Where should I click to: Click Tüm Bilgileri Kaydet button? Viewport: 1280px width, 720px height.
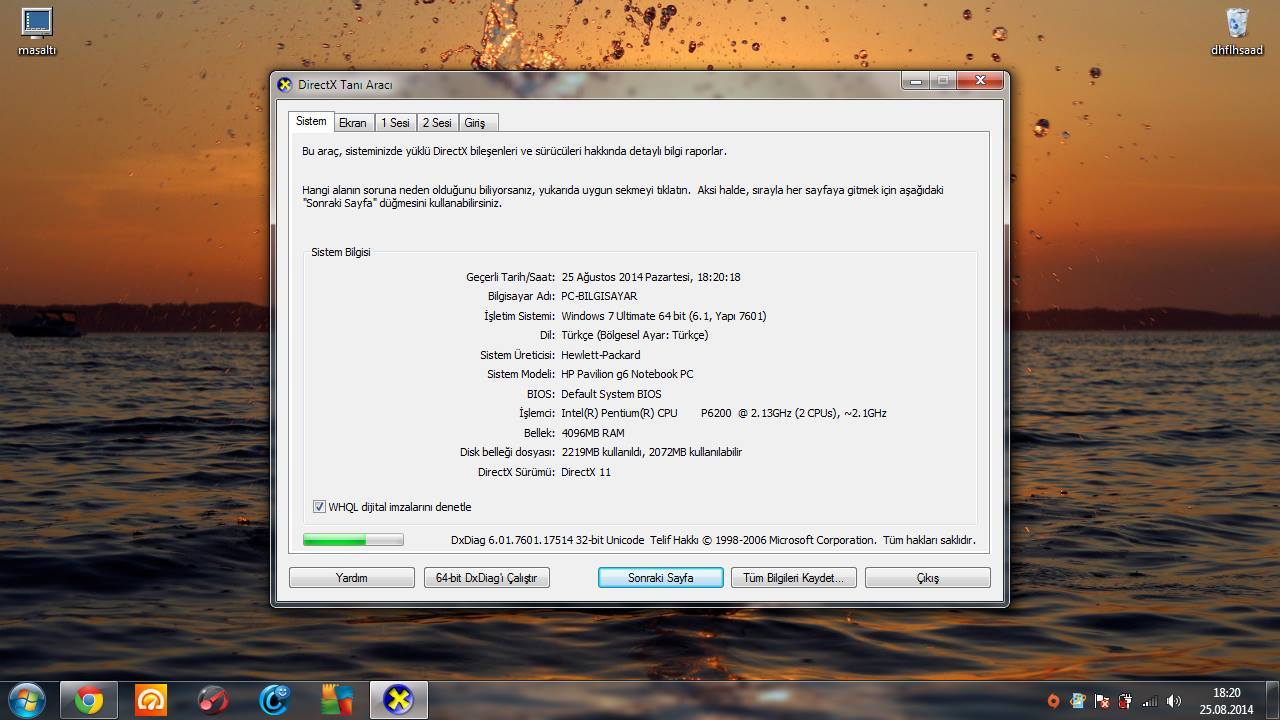794,578
